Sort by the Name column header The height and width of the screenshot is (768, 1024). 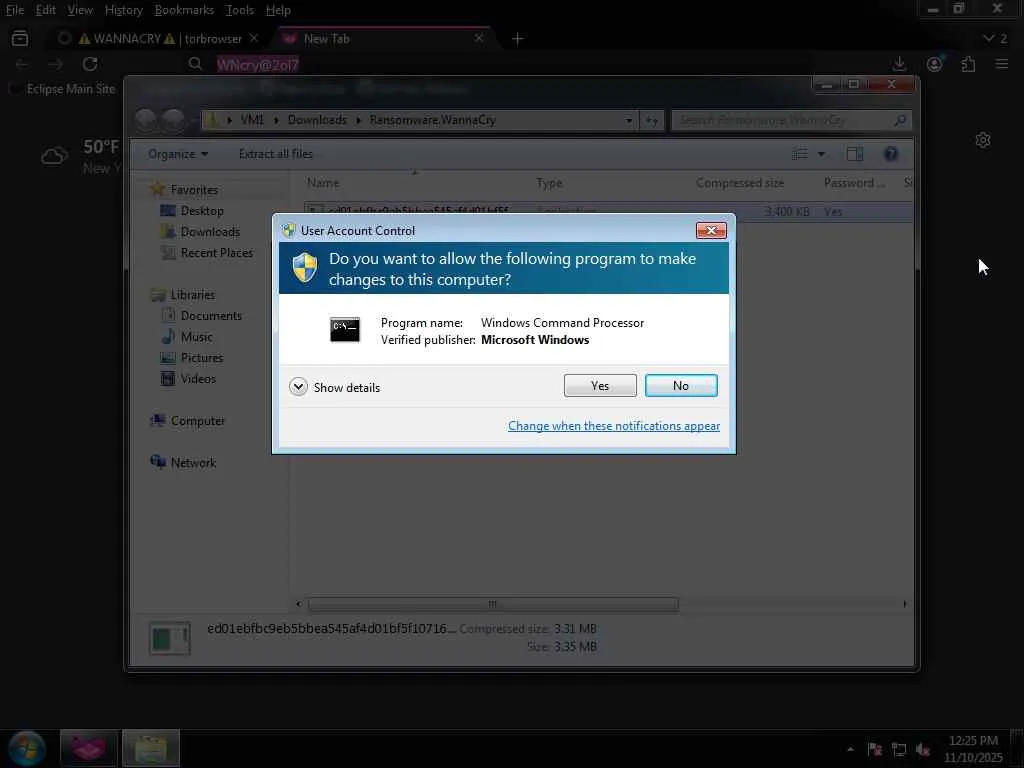click(323, 183)
